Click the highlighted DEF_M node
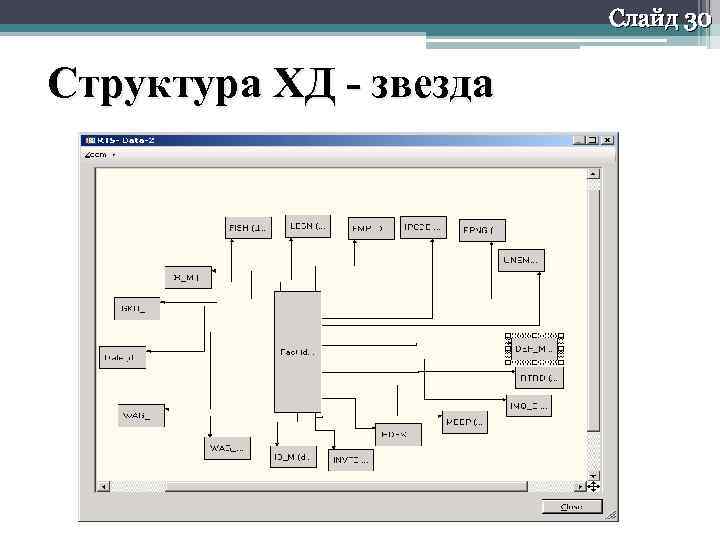Screen dimensions: 720x540 point(534,349)
